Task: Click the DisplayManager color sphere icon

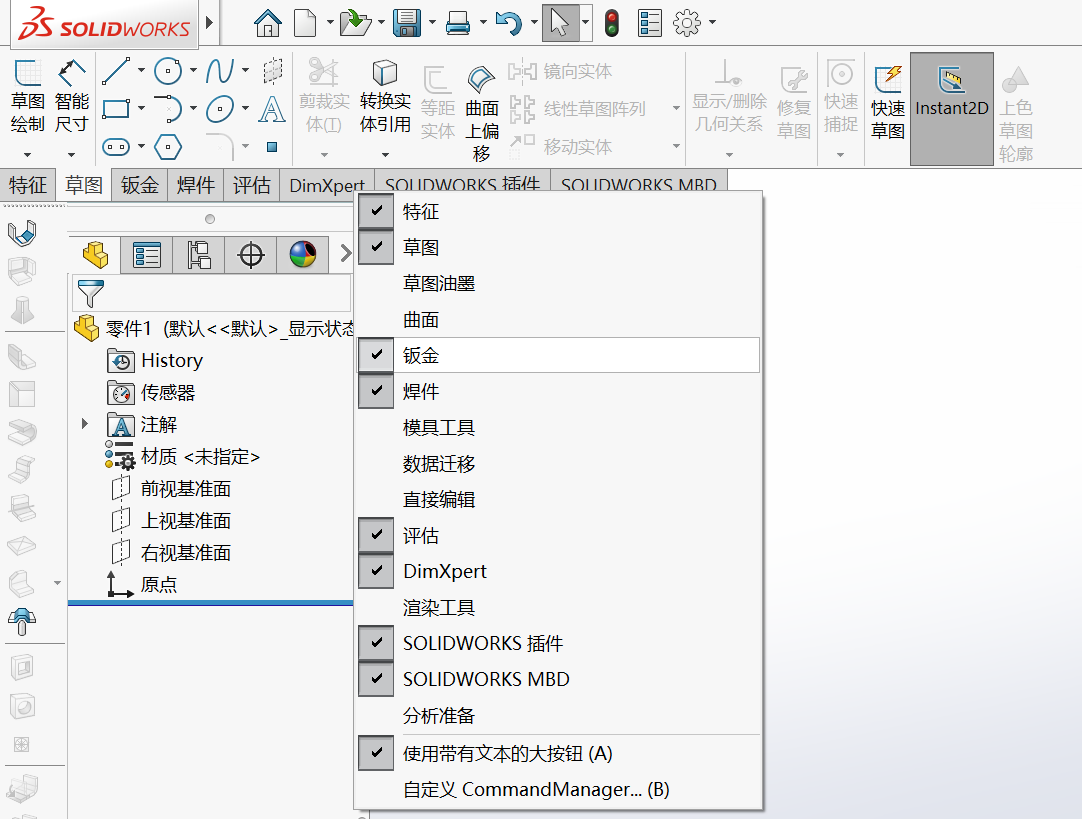Action: click(303, 255)
